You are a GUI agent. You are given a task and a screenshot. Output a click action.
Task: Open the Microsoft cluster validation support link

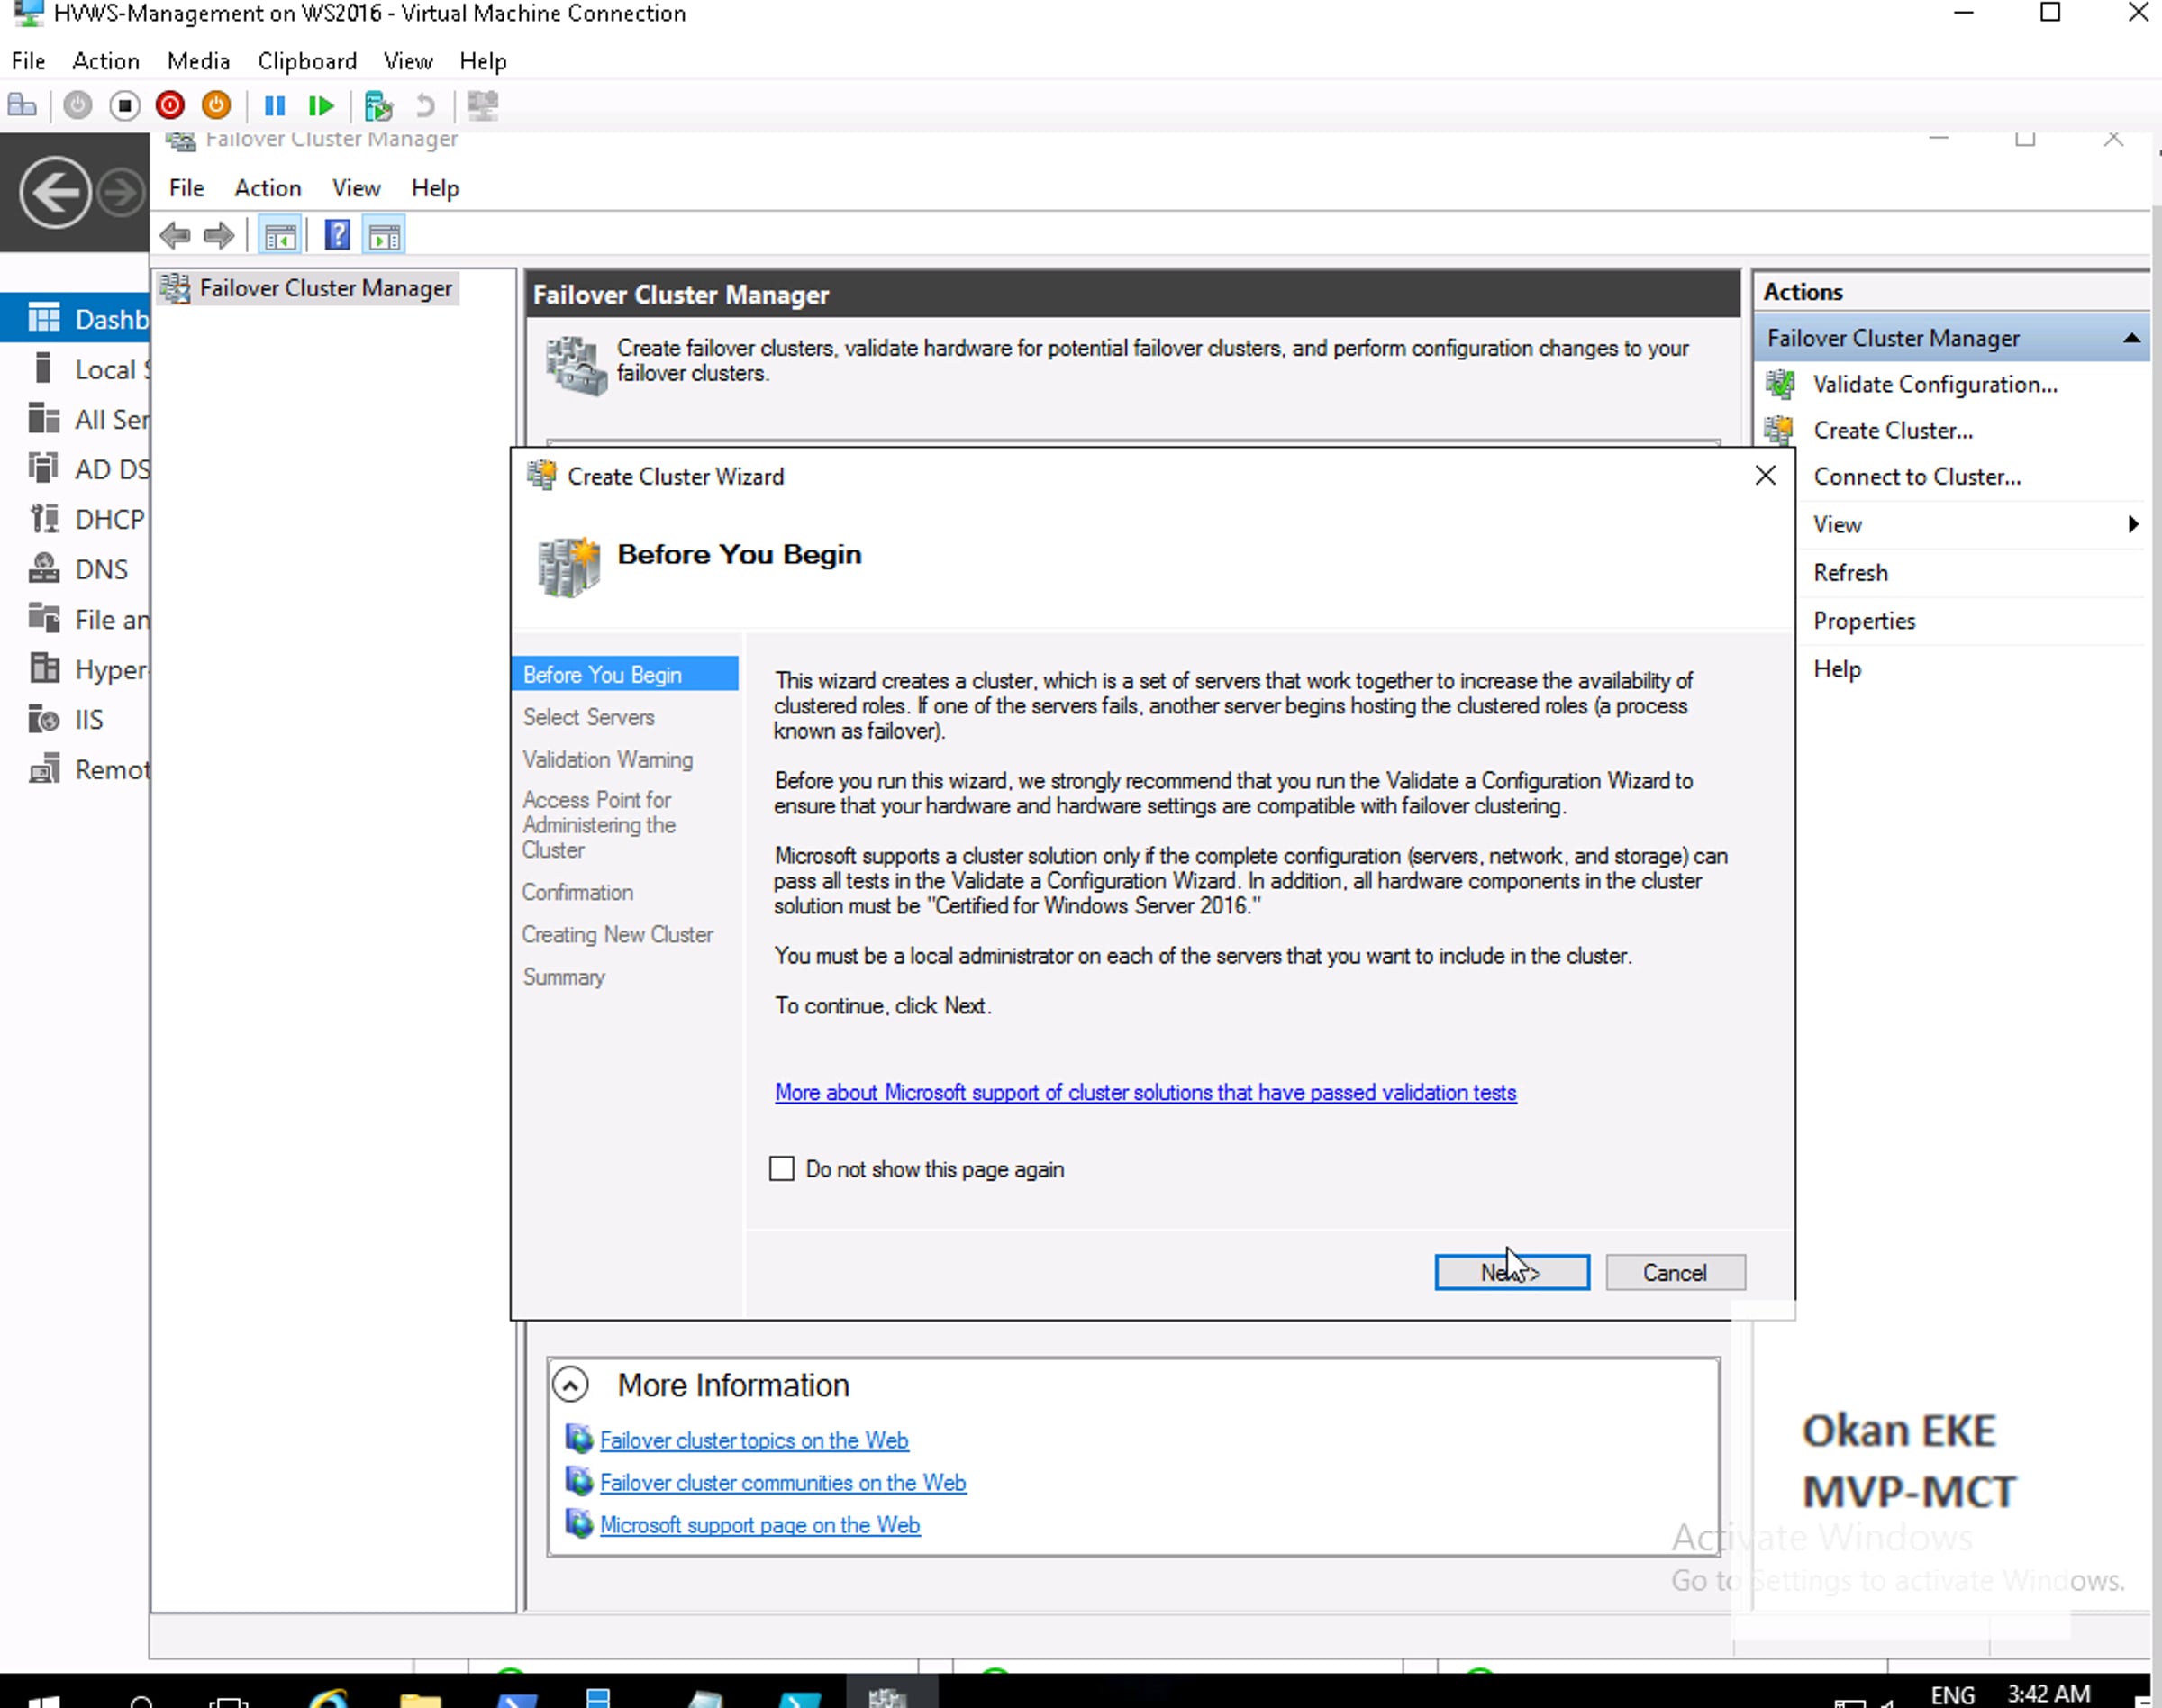(1145, 1092)
